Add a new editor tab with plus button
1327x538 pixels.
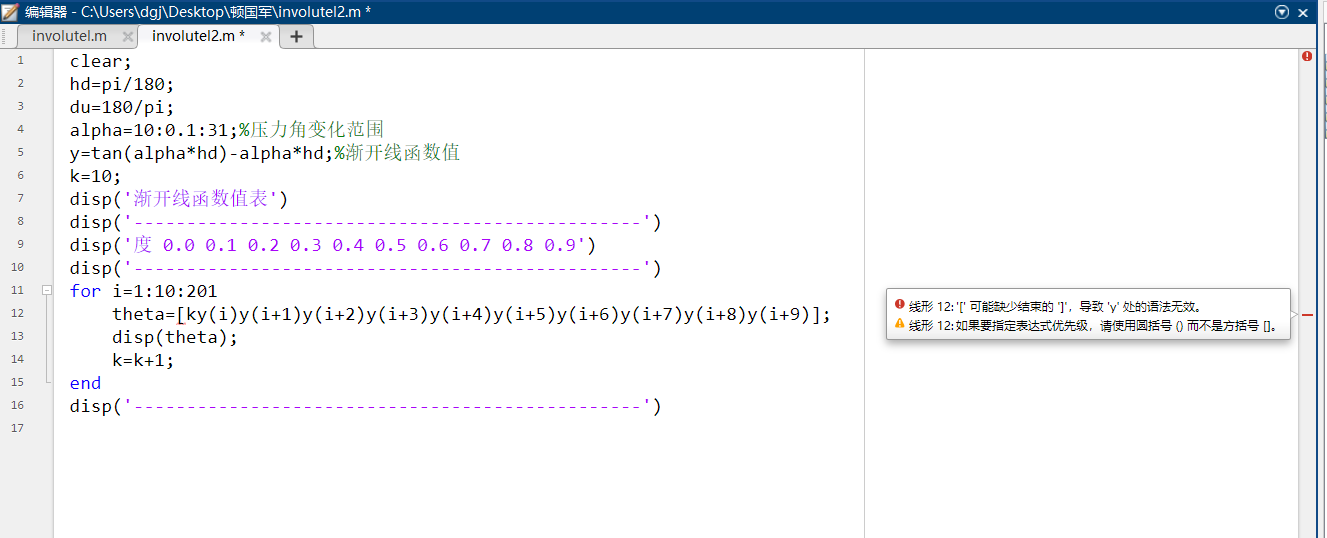click(296, 36)
